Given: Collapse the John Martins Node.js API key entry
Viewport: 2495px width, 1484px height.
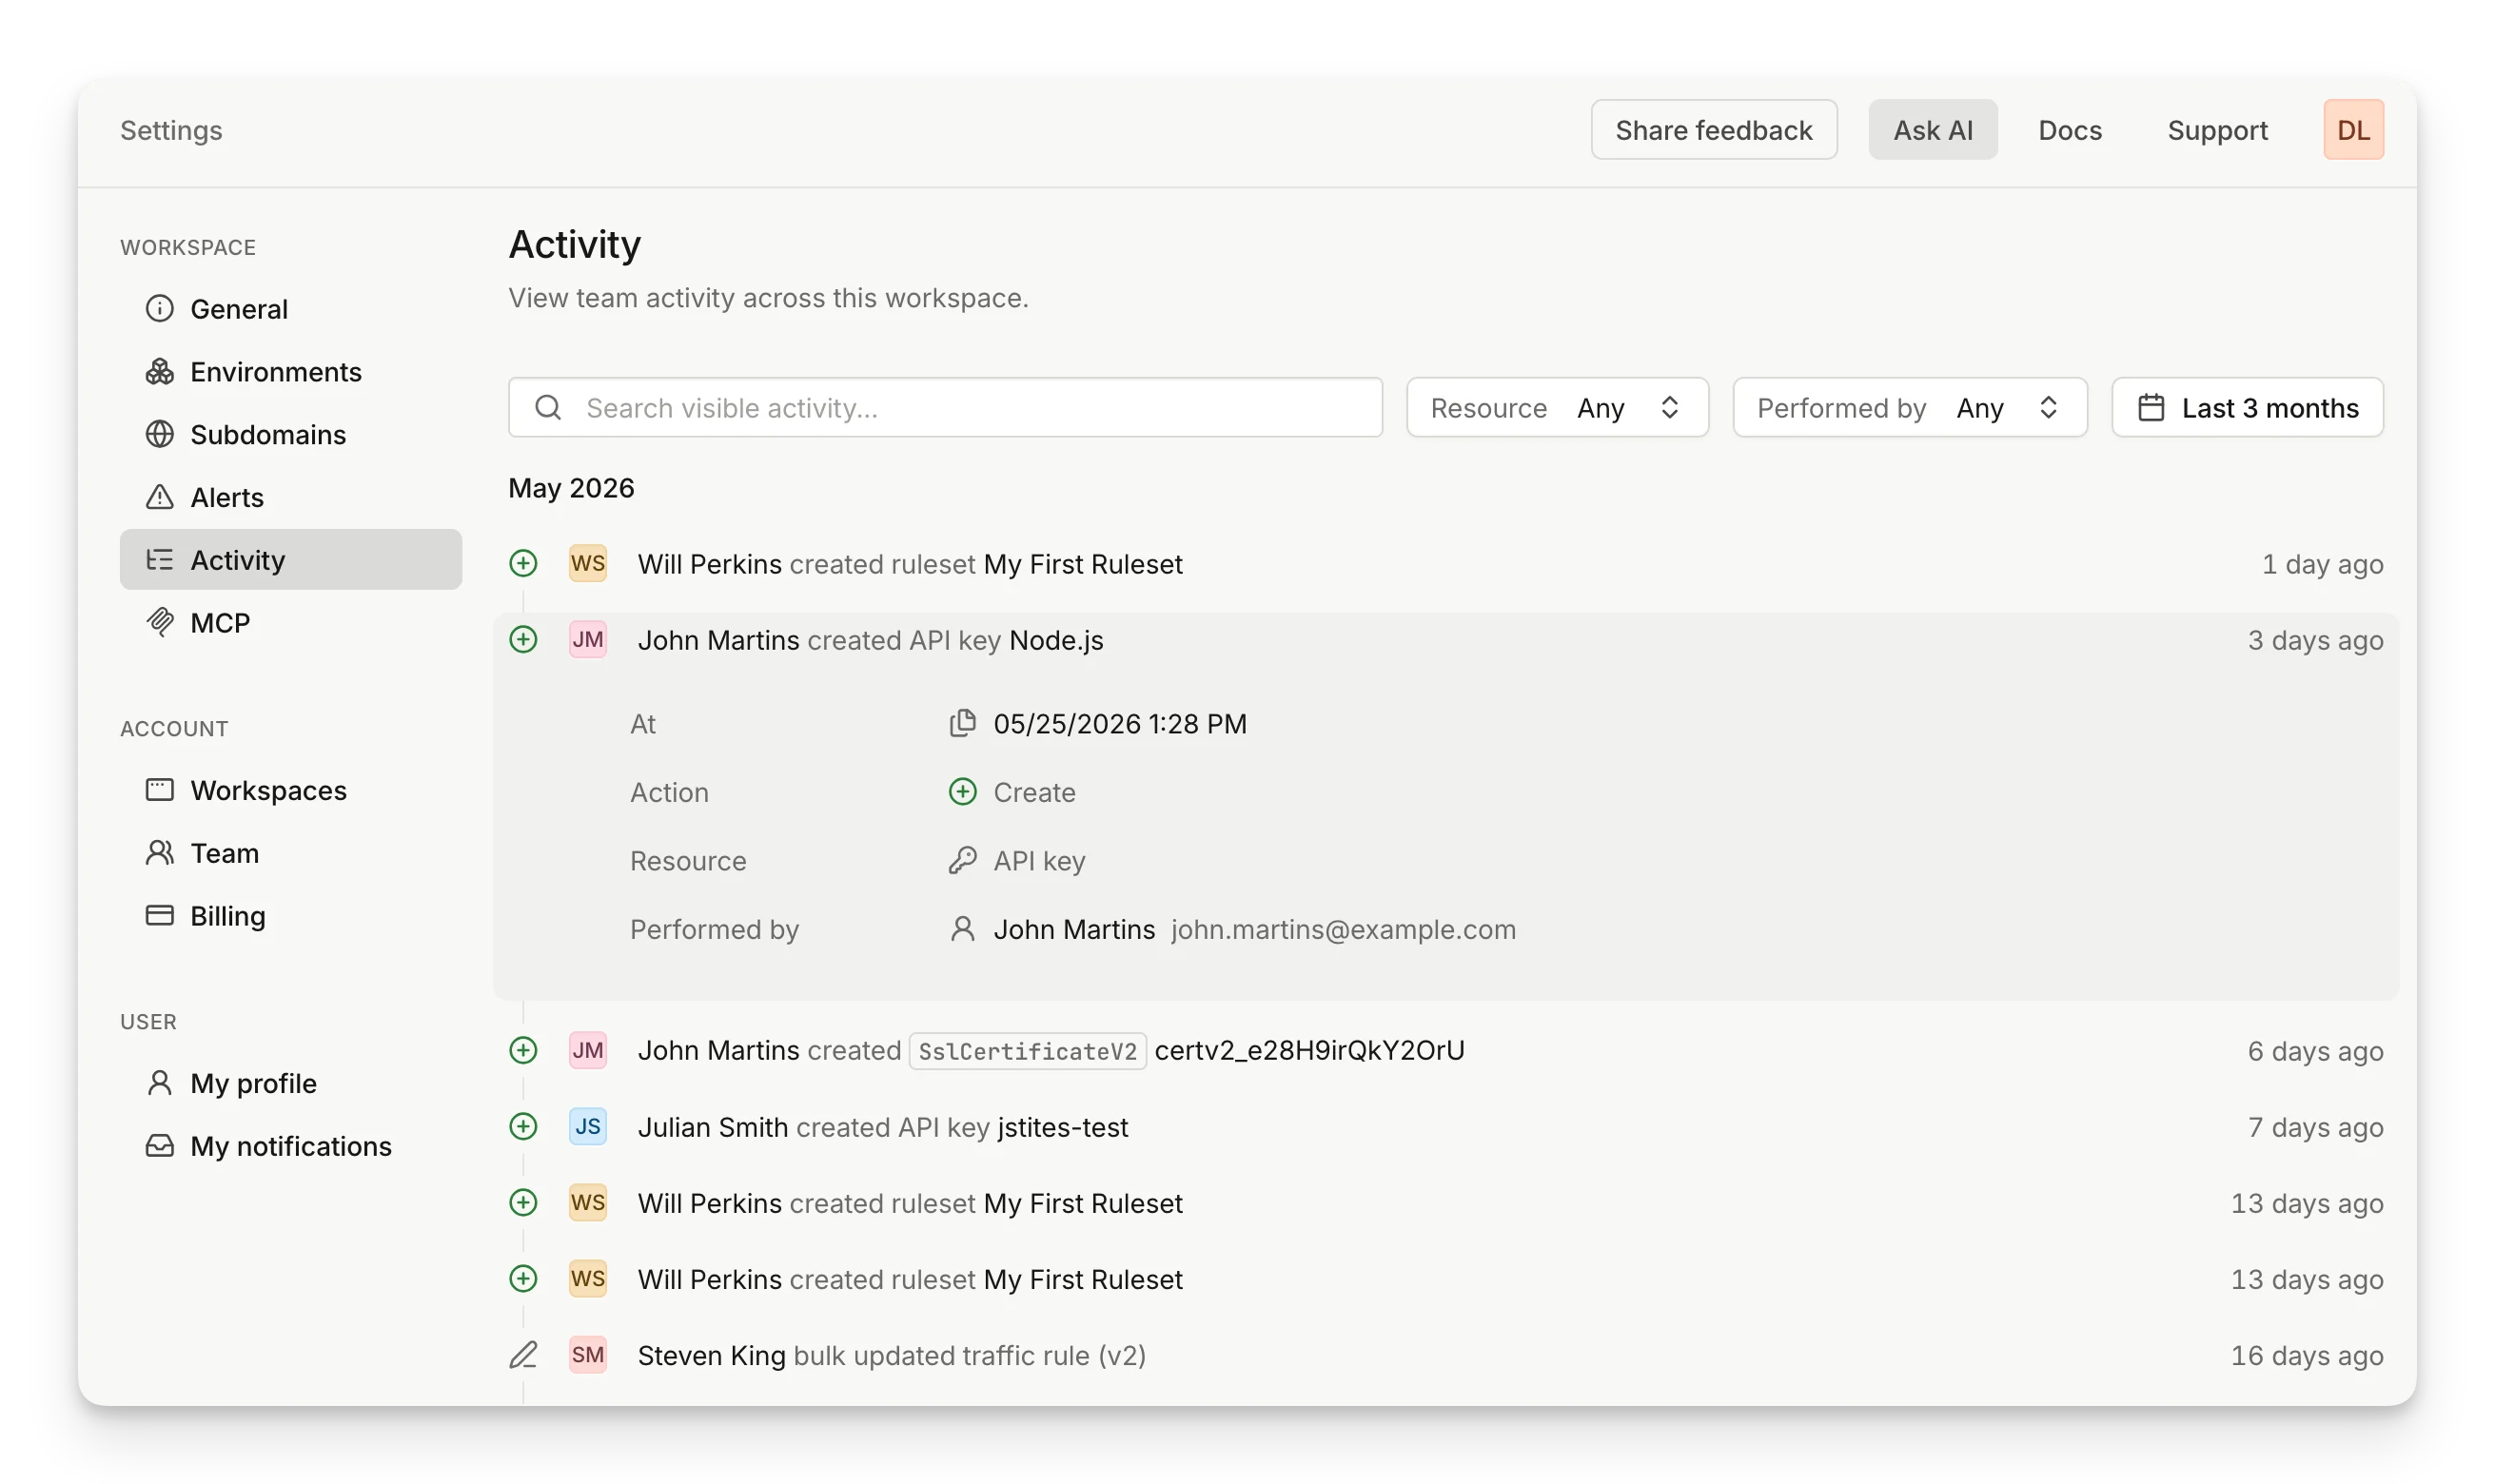Looking at the screenshot, I should [x=1445, y=640].
